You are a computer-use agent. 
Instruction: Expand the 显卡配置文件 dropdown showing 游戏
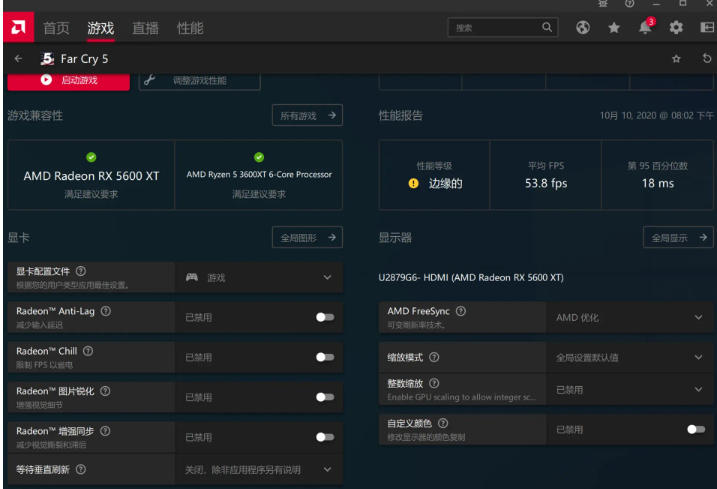coord(259,277)
